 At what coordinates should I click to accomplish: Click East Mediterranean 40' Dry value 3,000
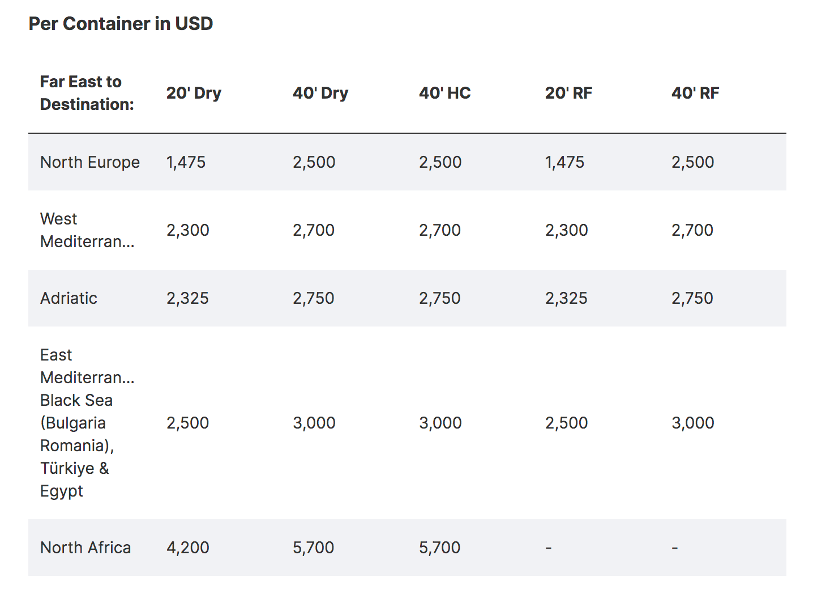pos(314,423)
